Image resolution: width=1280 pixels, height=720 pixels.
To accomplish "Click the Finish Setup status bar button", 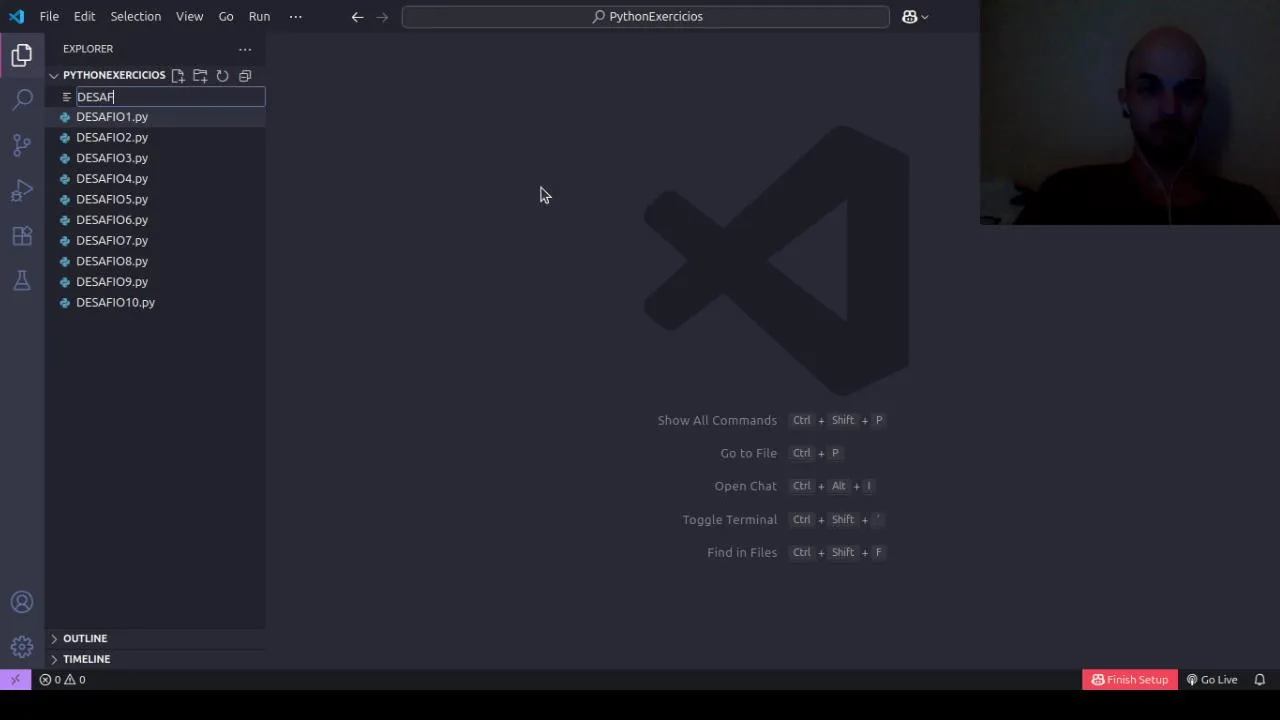I will pyautogui.click(x=1129, y=679).
